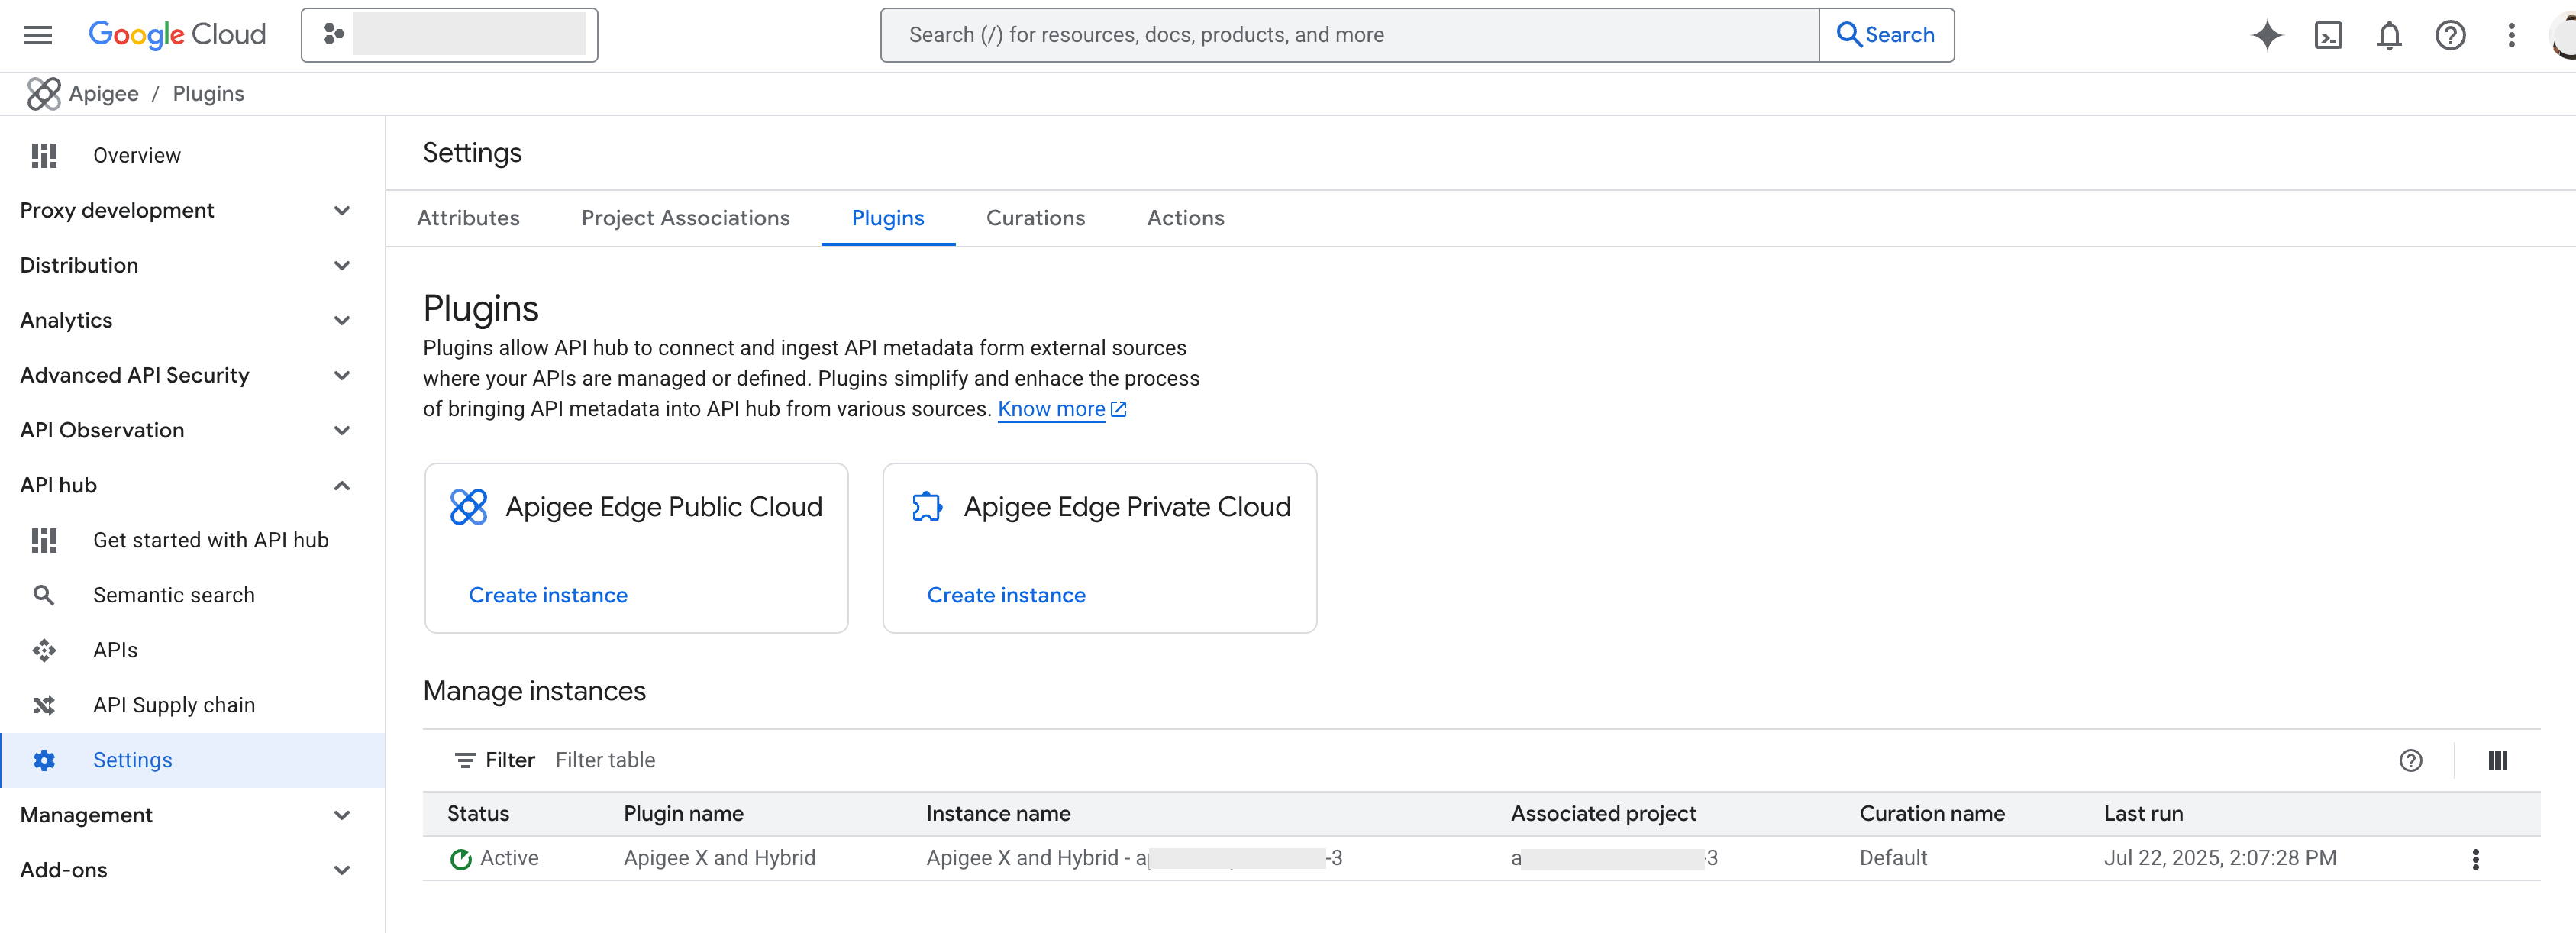The image size is (2576, 933).
Task: Expand the Advanced API Security section
Action: coord(342,375)
